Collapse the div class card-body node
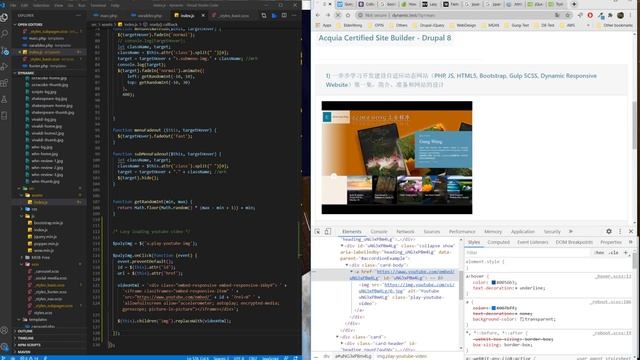Screen dimensions: 640x360 point(347,265)
